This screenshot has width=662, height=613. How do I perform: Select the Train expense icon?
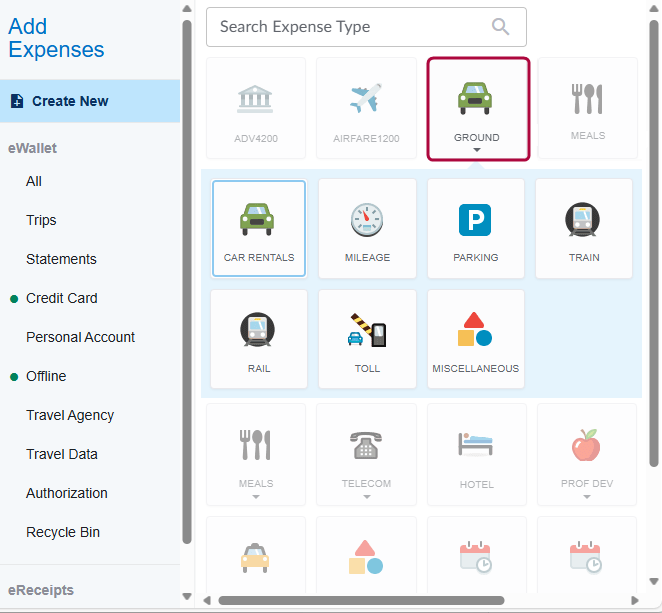click(583, 219)
